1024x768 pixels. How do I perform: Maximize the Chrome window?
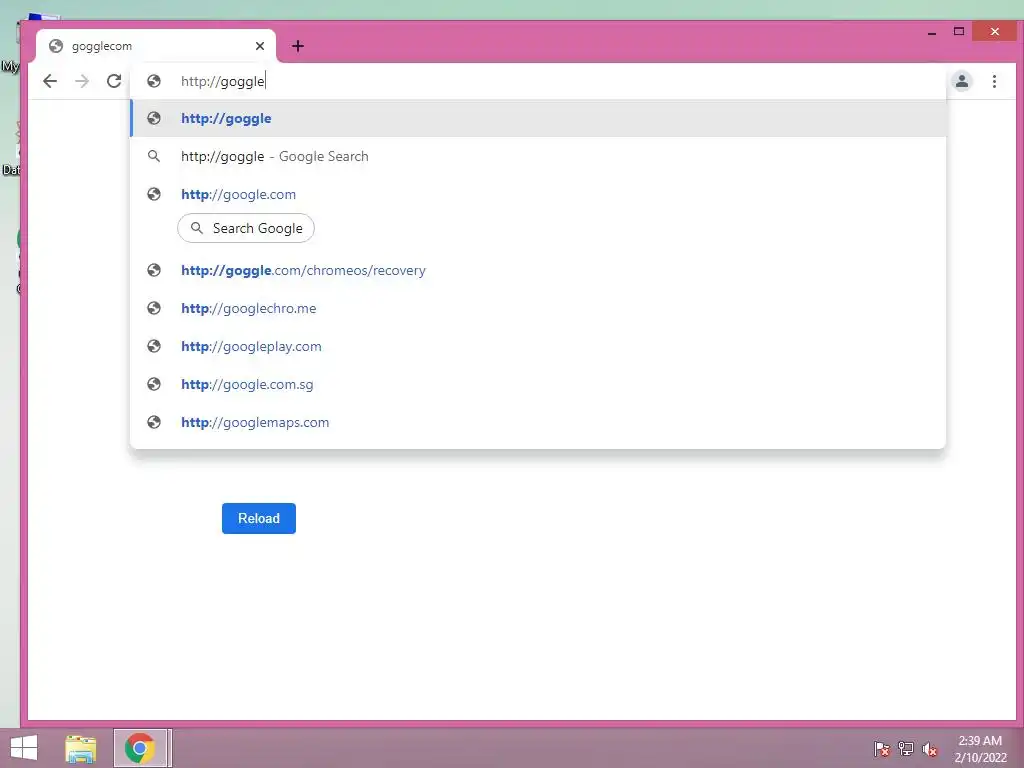[959, 31]
